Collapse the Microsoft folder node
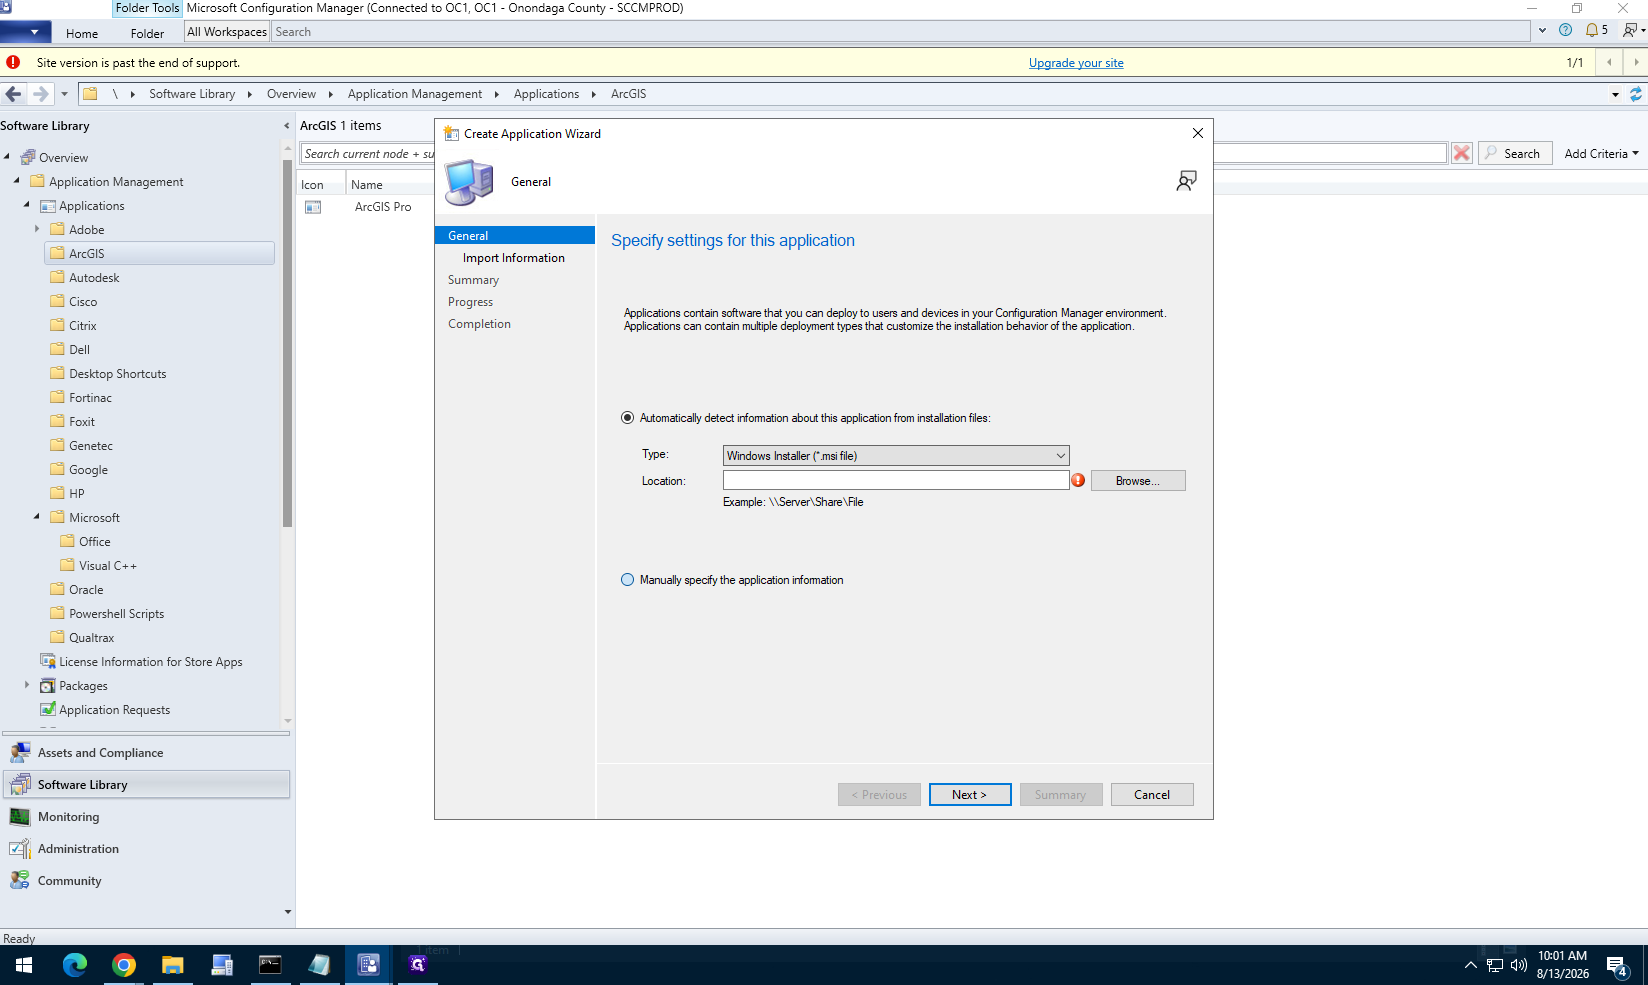Viewport: 1648px width, 985px height. point(37,517)
